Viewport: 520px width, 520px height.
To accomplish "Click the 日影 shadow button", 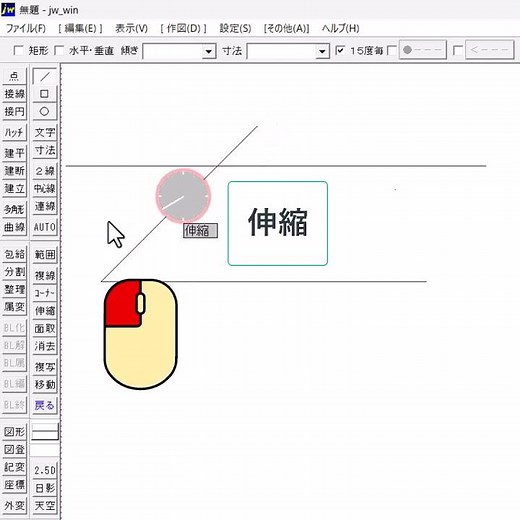I will pos(45,488).
